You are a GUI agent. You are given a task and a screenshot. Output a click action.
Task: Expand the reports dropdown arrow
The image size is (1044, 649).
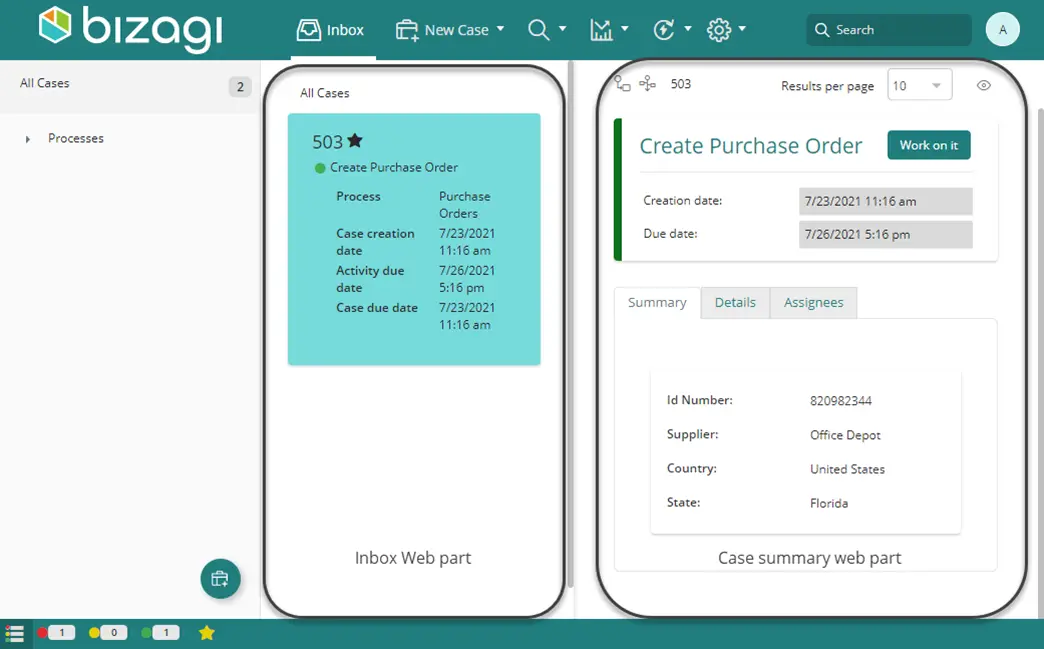coord(625,29)
